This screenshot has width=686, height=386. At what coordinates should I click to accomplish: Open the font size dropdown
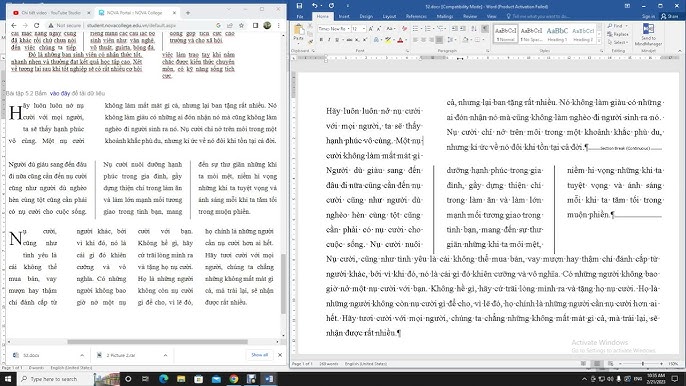pos(364,28)
